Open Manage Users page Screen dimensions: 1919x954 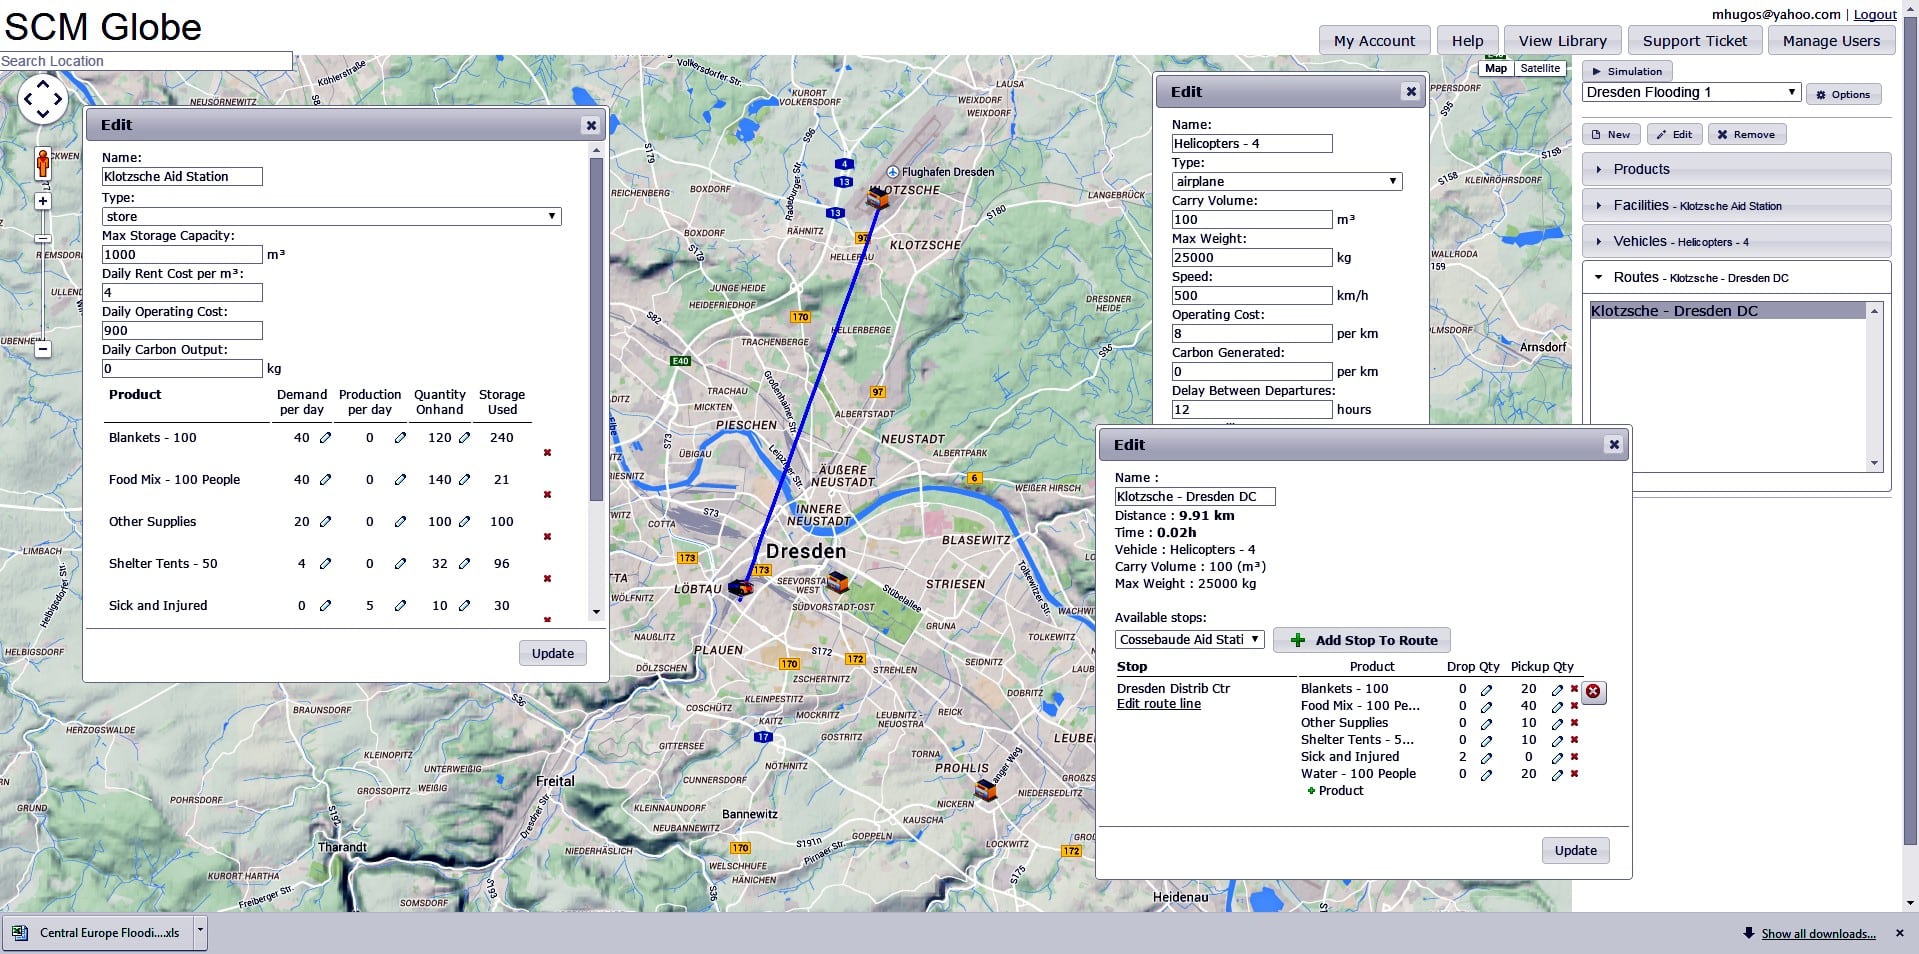[x=1831, y=41]
